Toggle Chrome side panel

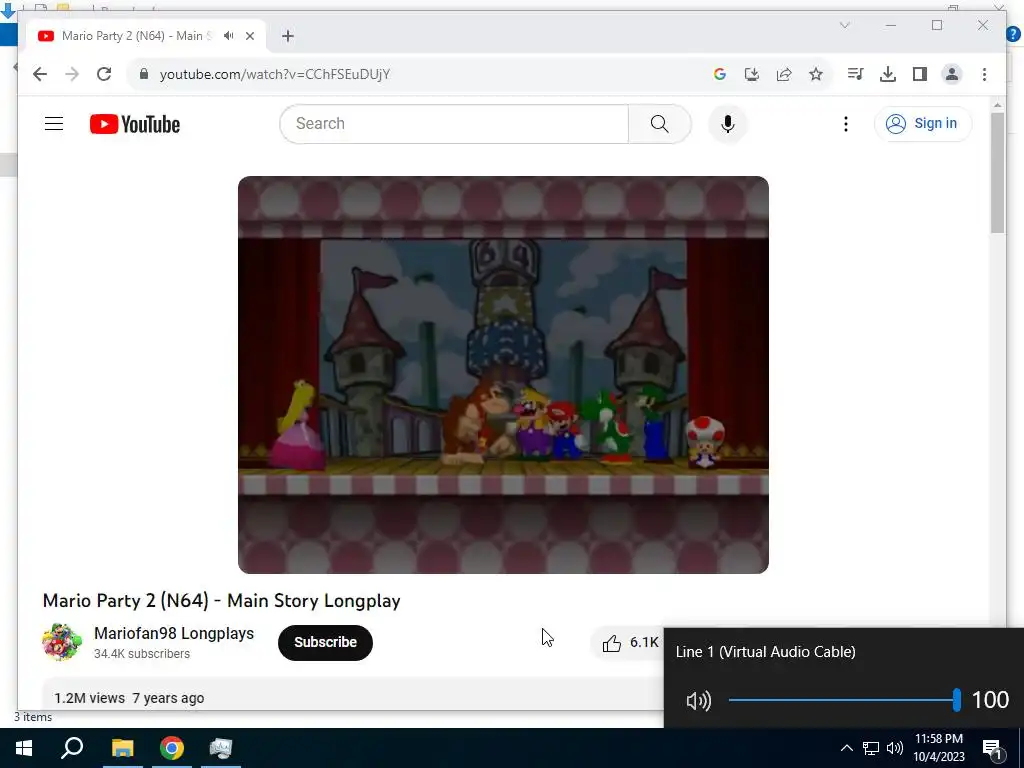point(920,74)
